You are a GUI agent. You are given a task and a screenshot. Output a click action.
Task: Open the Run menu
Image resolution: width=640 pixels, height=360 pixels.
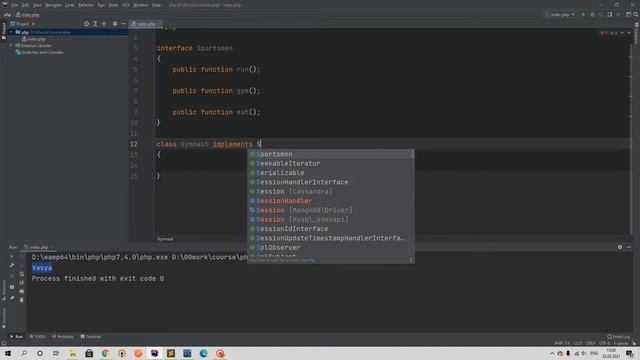pos(101,5)
